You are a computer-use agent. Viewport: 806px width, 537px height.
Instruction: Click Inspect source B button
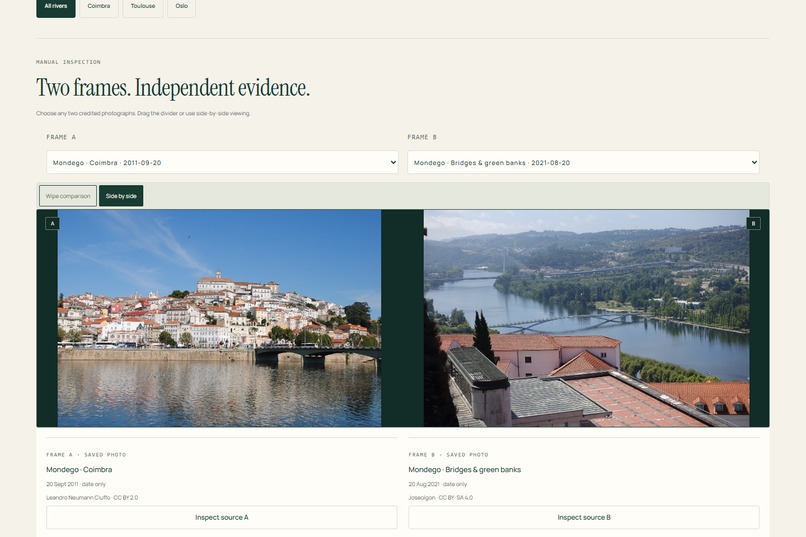(584, 517)
